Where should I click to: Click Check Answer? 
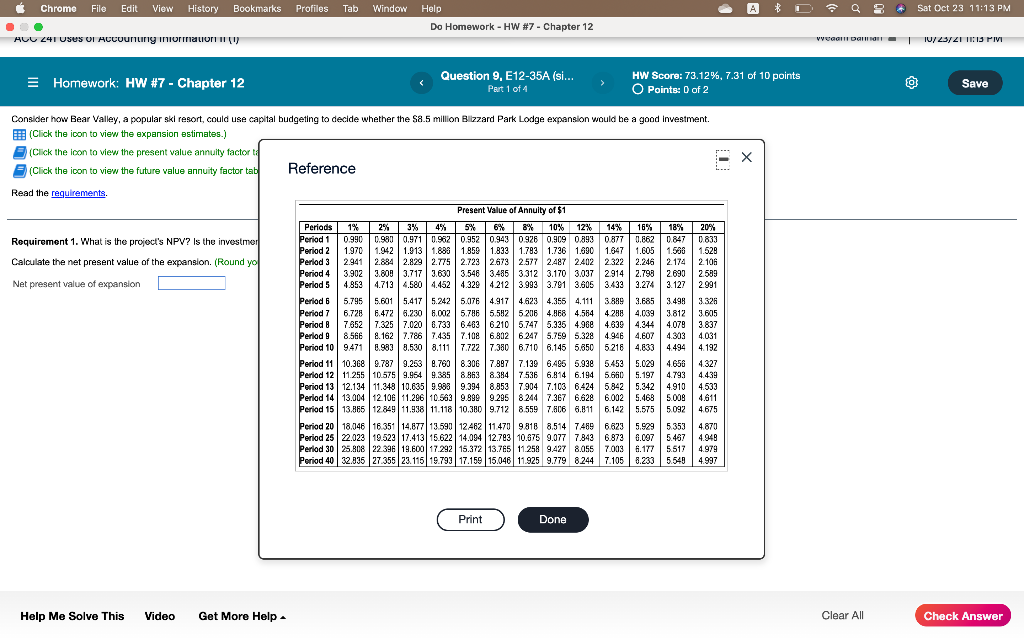[x=963, y=615]
